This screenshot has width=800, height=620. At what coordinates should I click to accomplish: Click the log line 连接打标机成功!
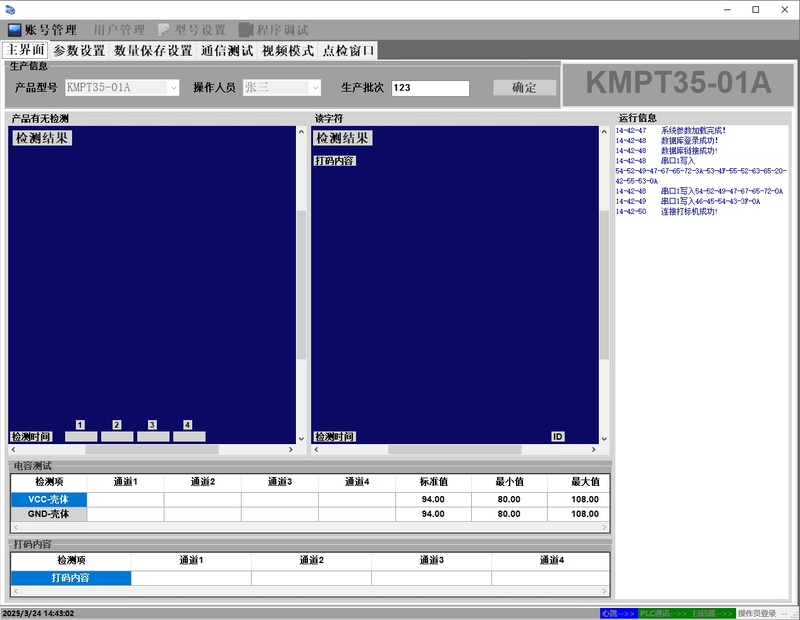pyautogui.click(x=689, y=212)
